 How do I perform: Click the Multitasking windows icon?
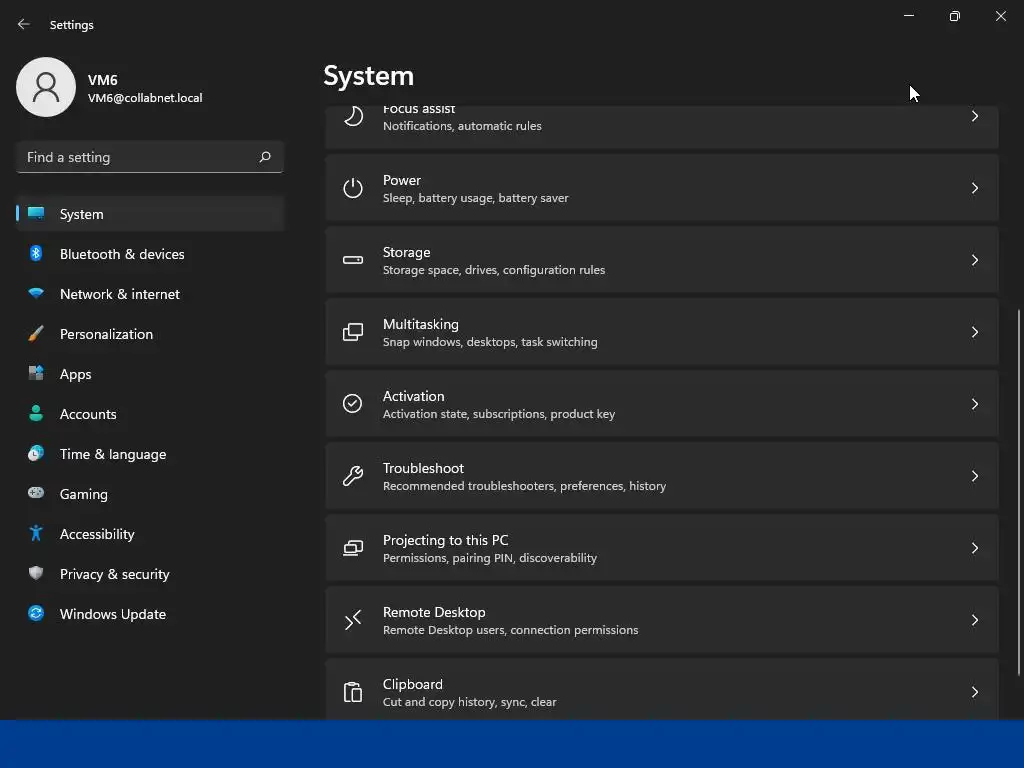point(353,332)
